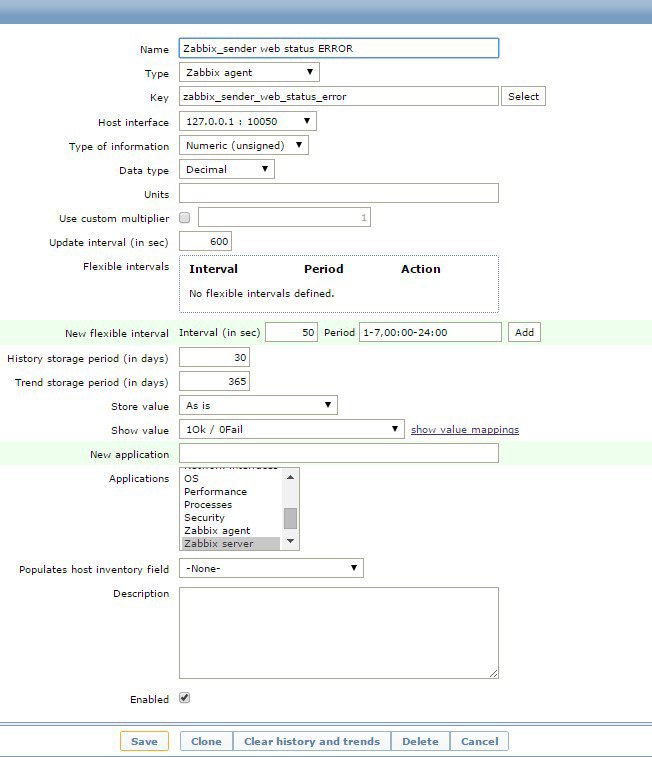Open the Data type dropdown showing Decimal
The width and height of the screenshot is (652, 757).
227,169
